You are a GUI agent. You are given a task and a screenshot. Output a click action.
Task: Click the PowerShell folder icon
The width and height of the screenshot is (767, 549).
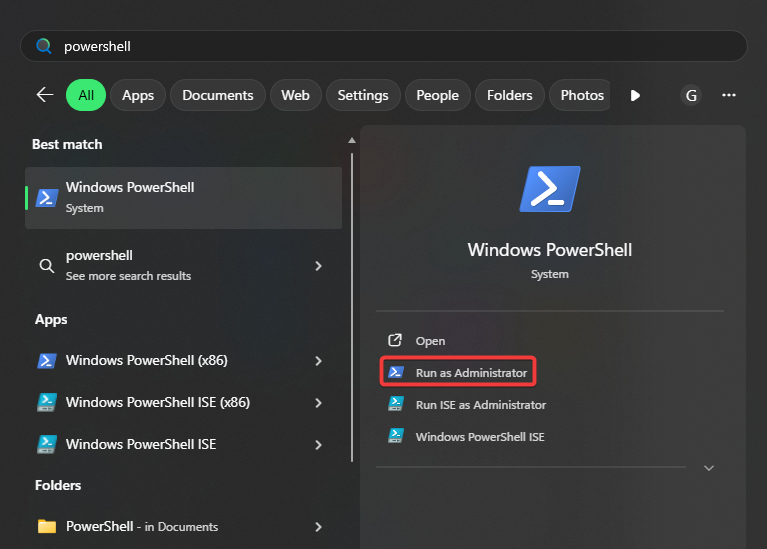(46, 526)
